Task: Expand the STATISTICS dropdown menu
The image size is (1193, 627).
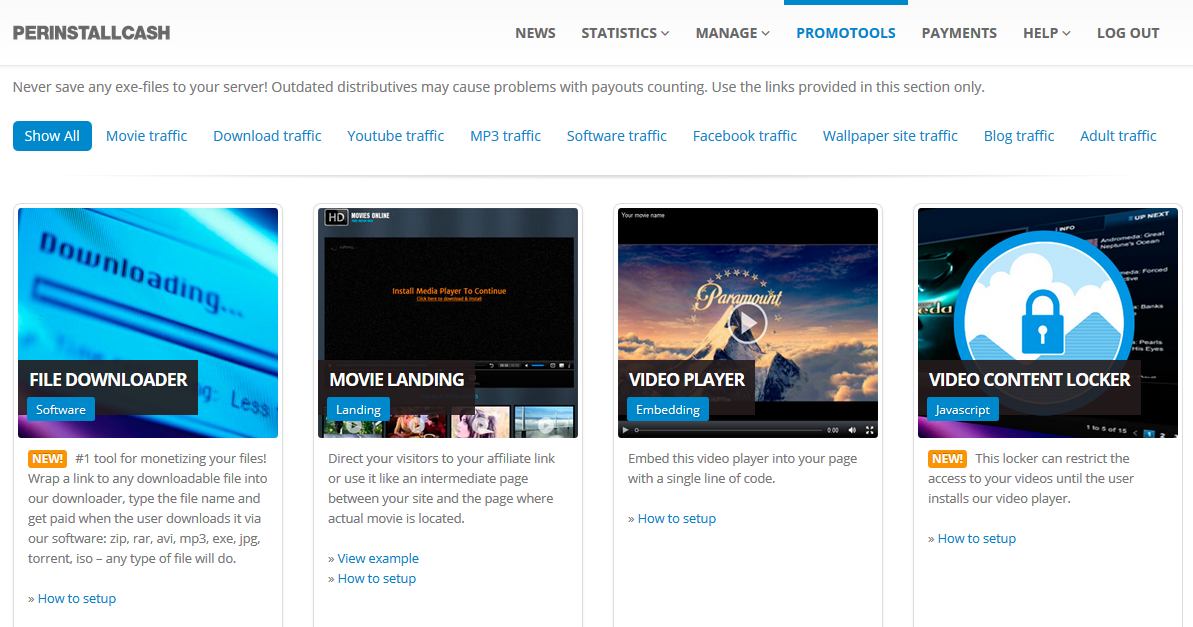Action: point(625,33)
